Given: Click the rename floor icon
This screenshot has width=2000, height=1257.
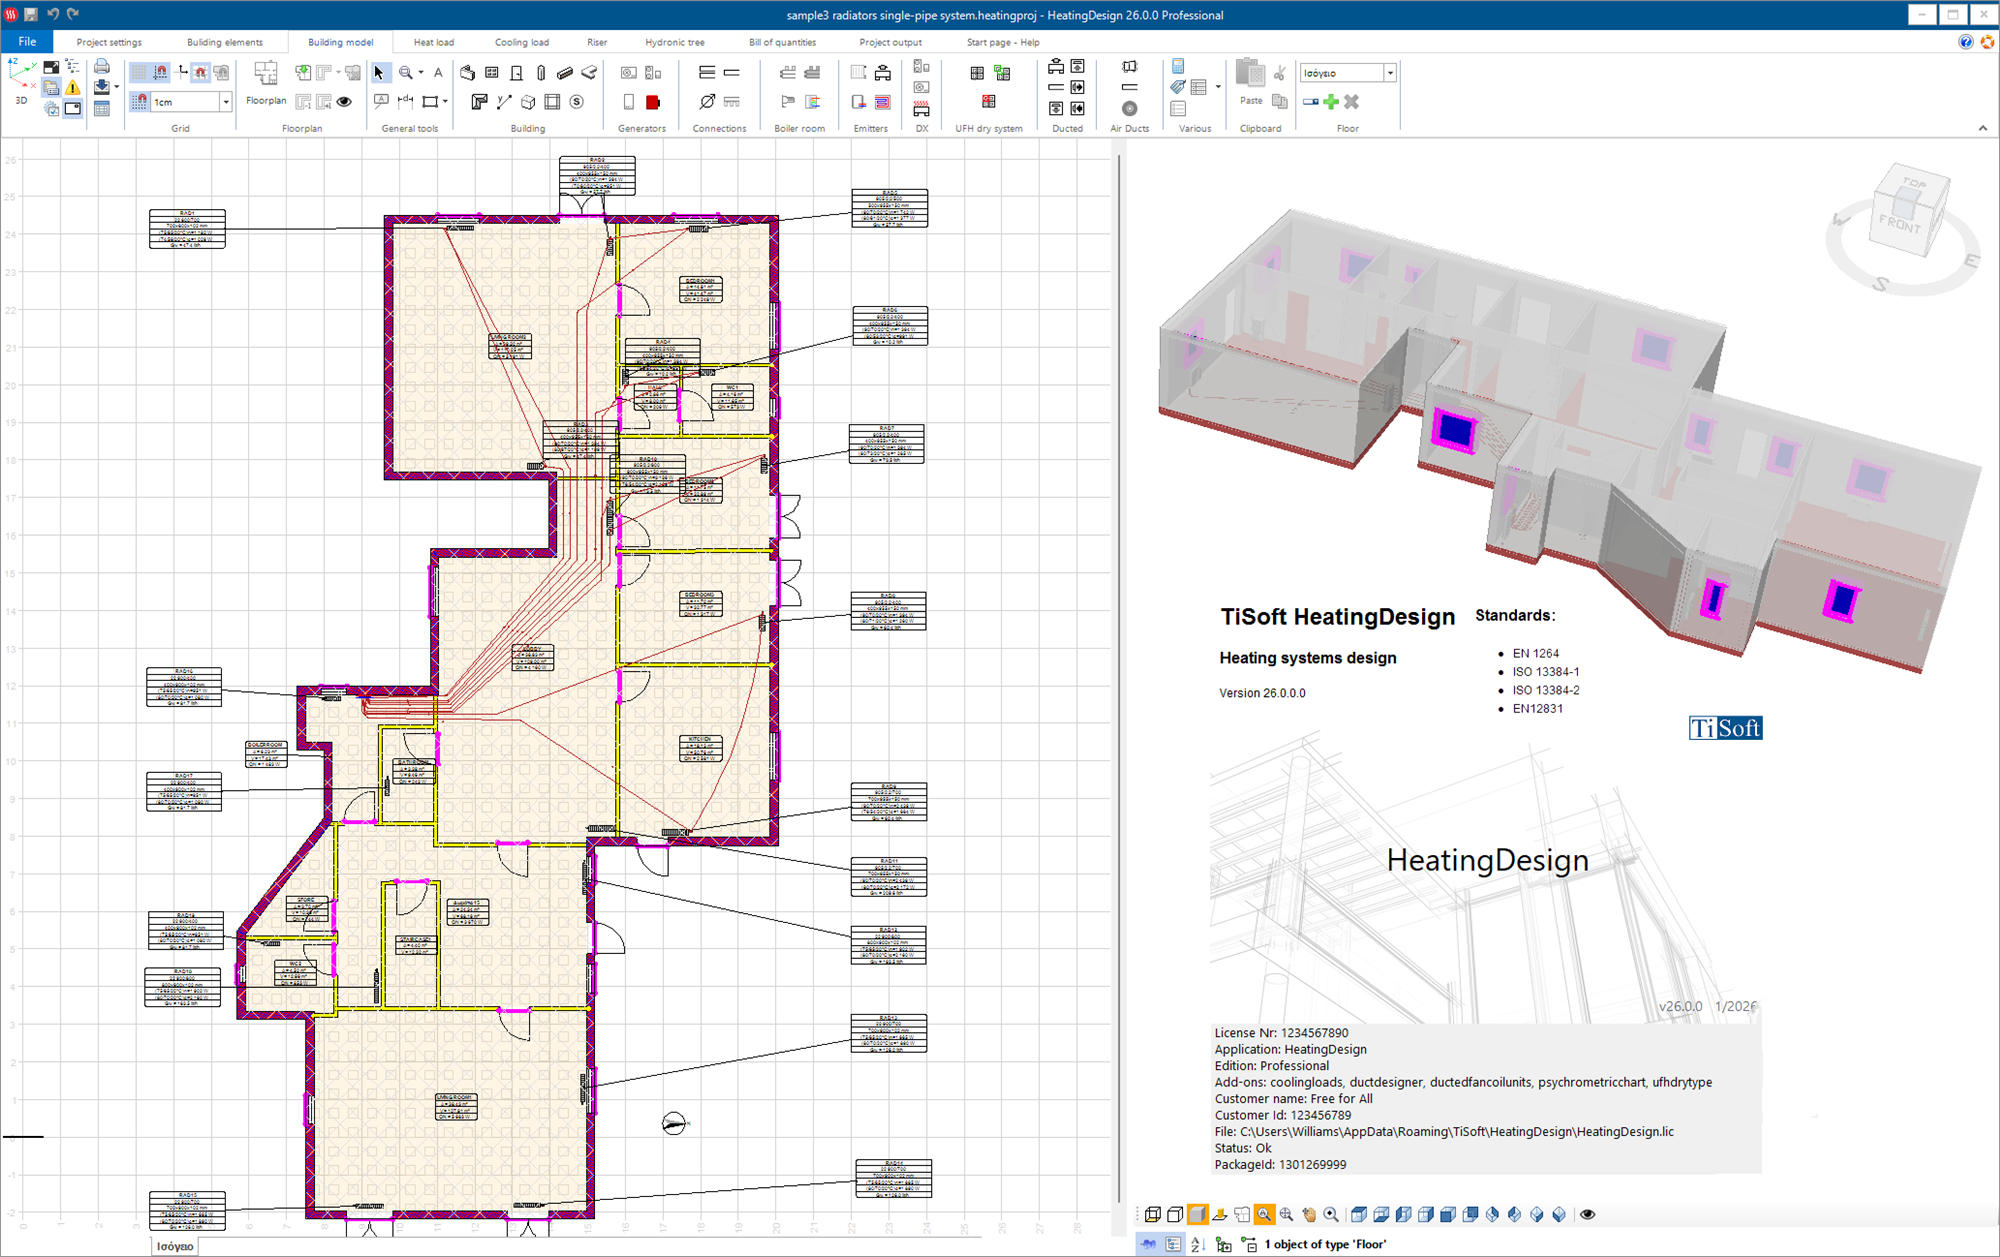Looking at the screenshot, I should point(1311,101).
